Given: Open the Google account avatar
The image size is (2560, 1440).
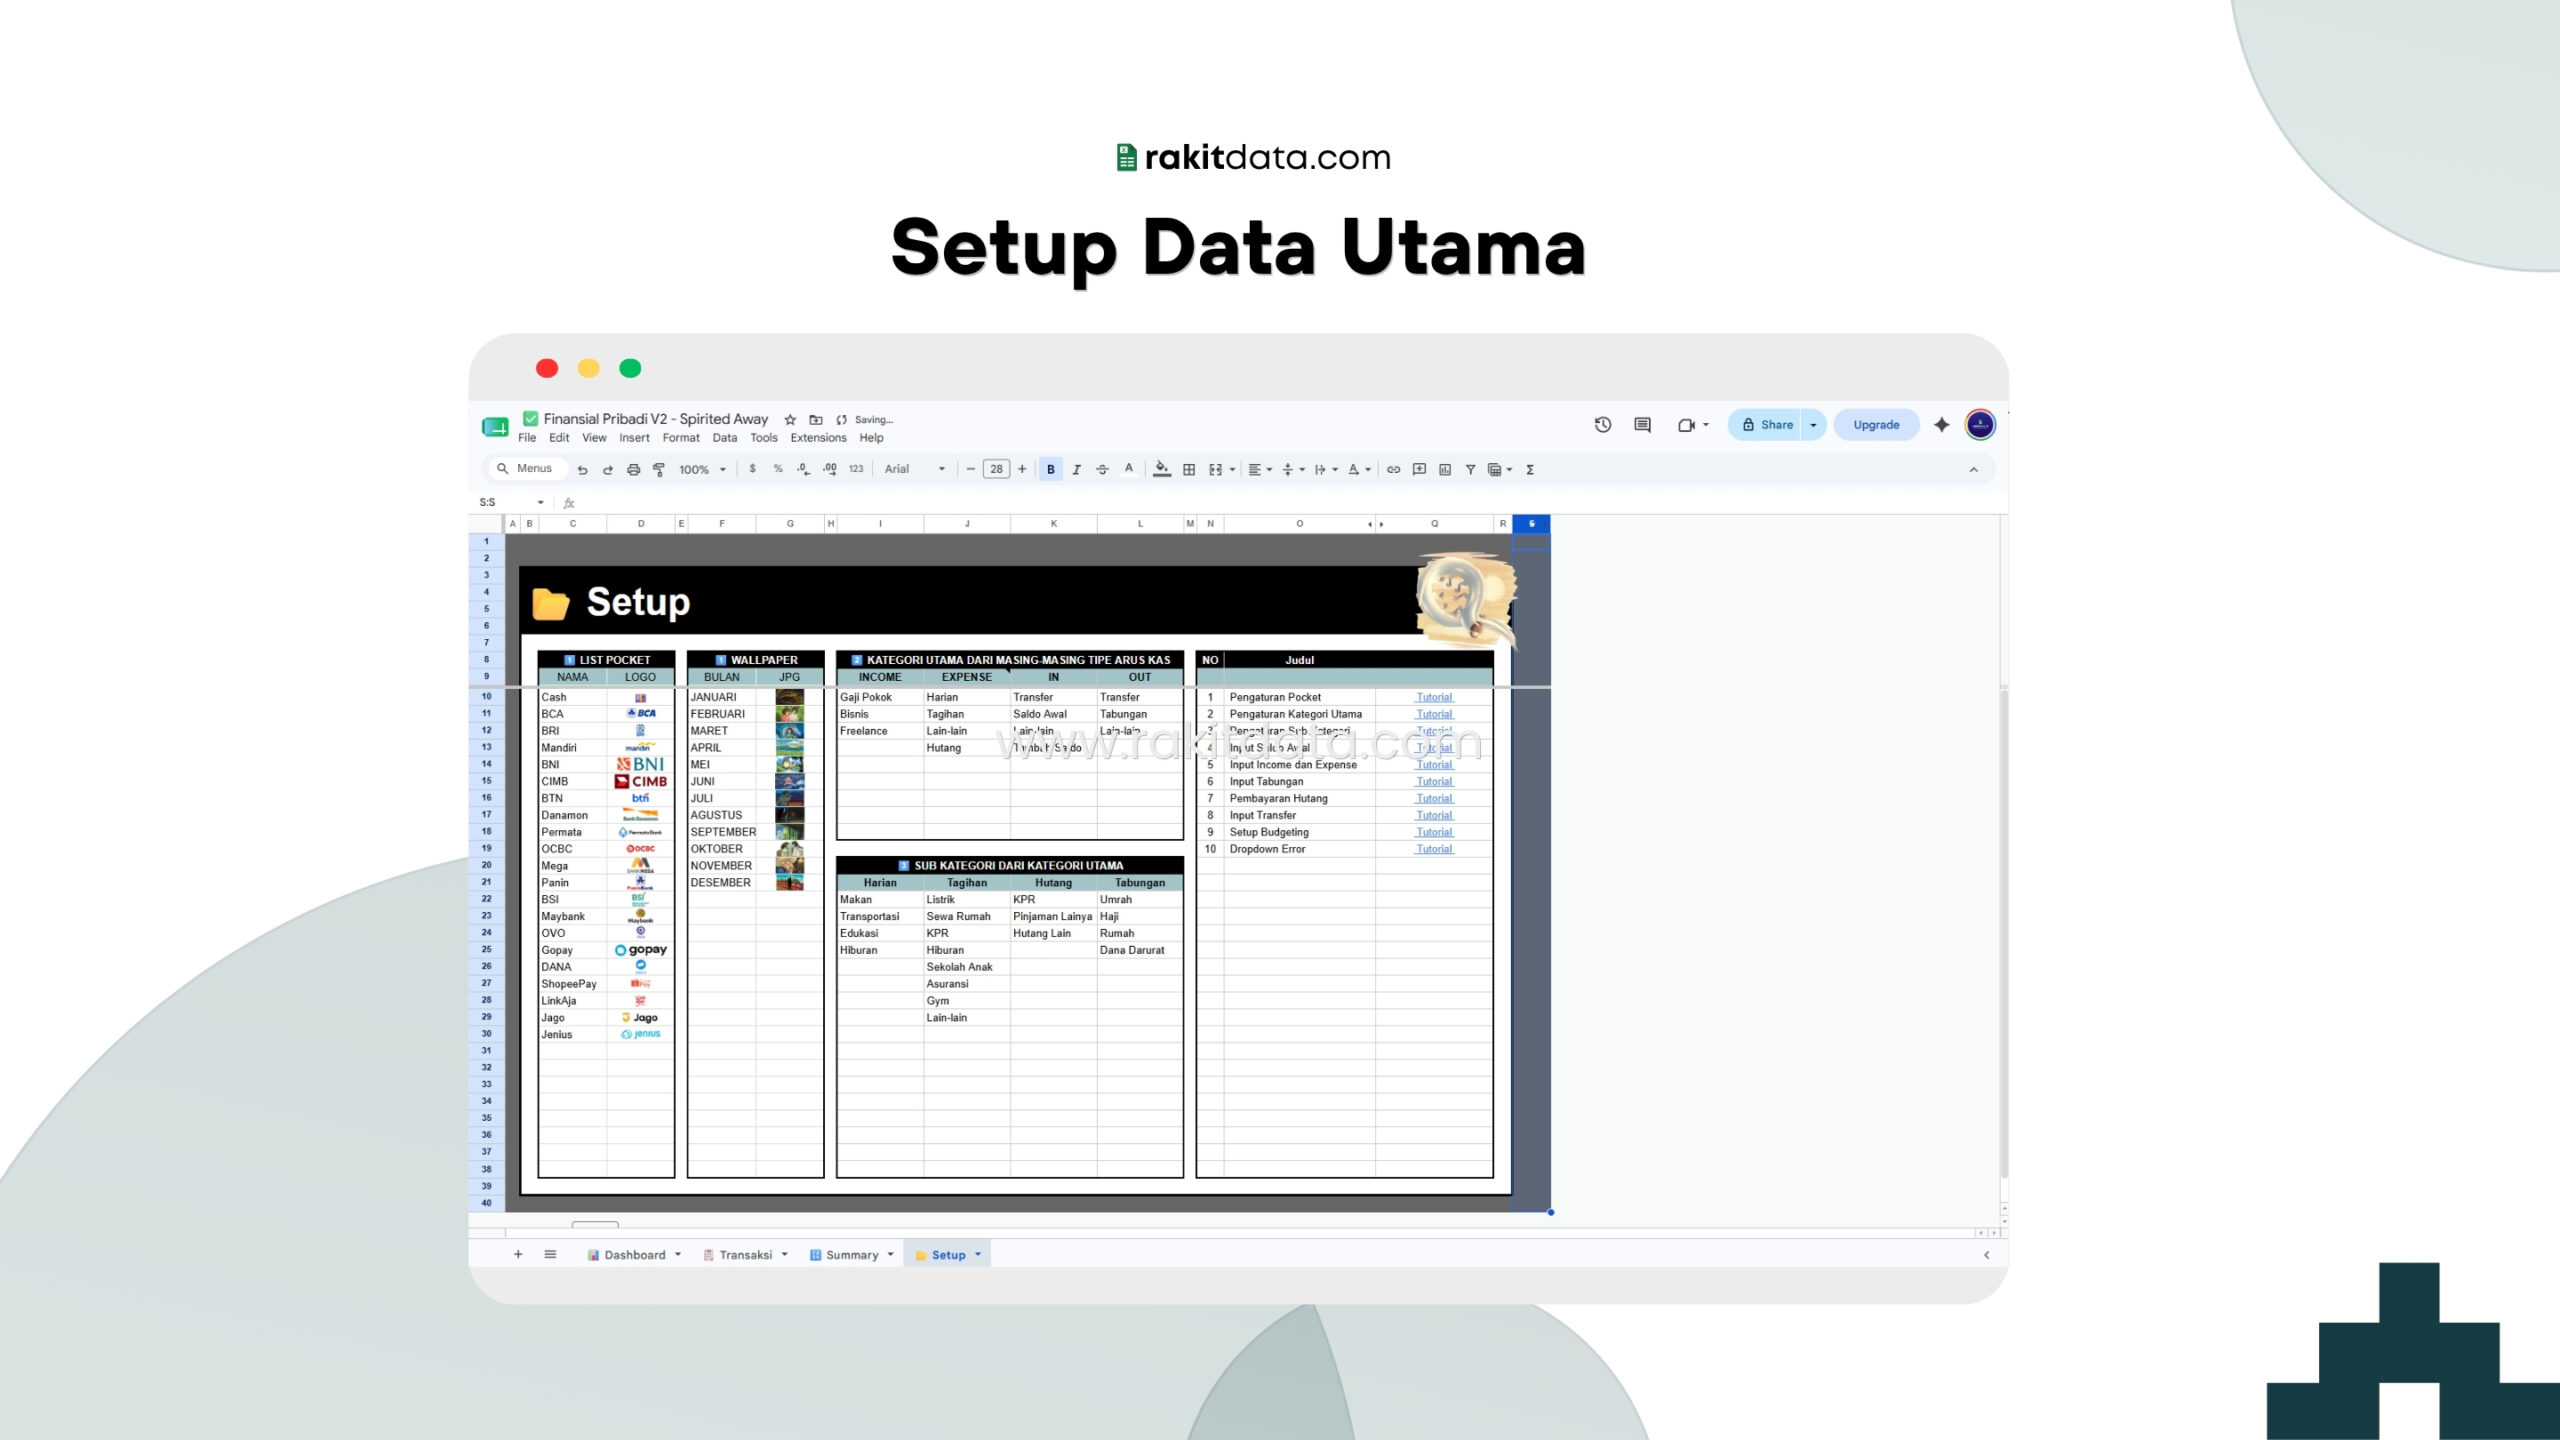Looking at the screenshot, I should tap(1980, 425).
